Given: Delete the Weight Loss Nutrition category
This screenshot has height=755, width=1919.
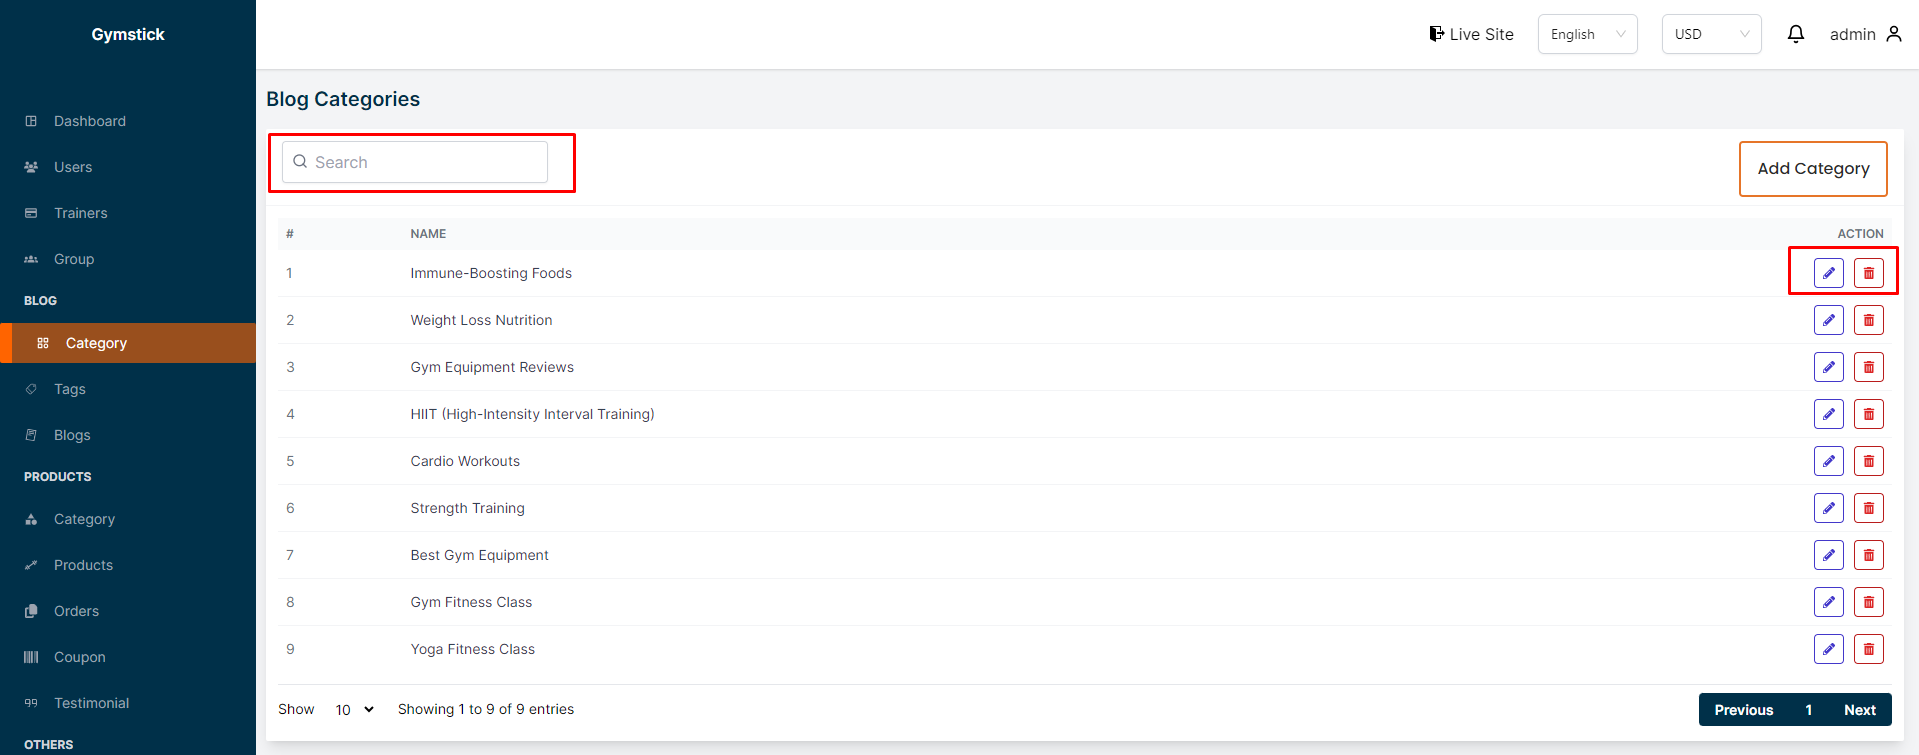Looking at the screenshot, I should [1868, 320].
